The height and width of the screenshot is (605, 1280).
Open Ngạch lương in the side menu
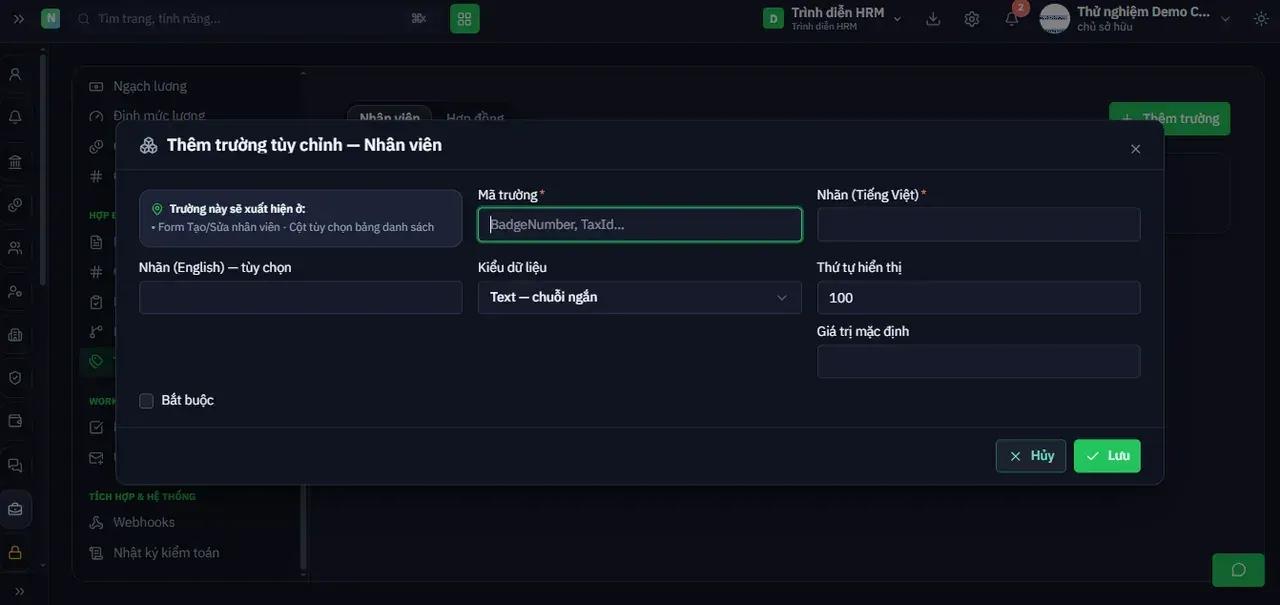point(150,86)
